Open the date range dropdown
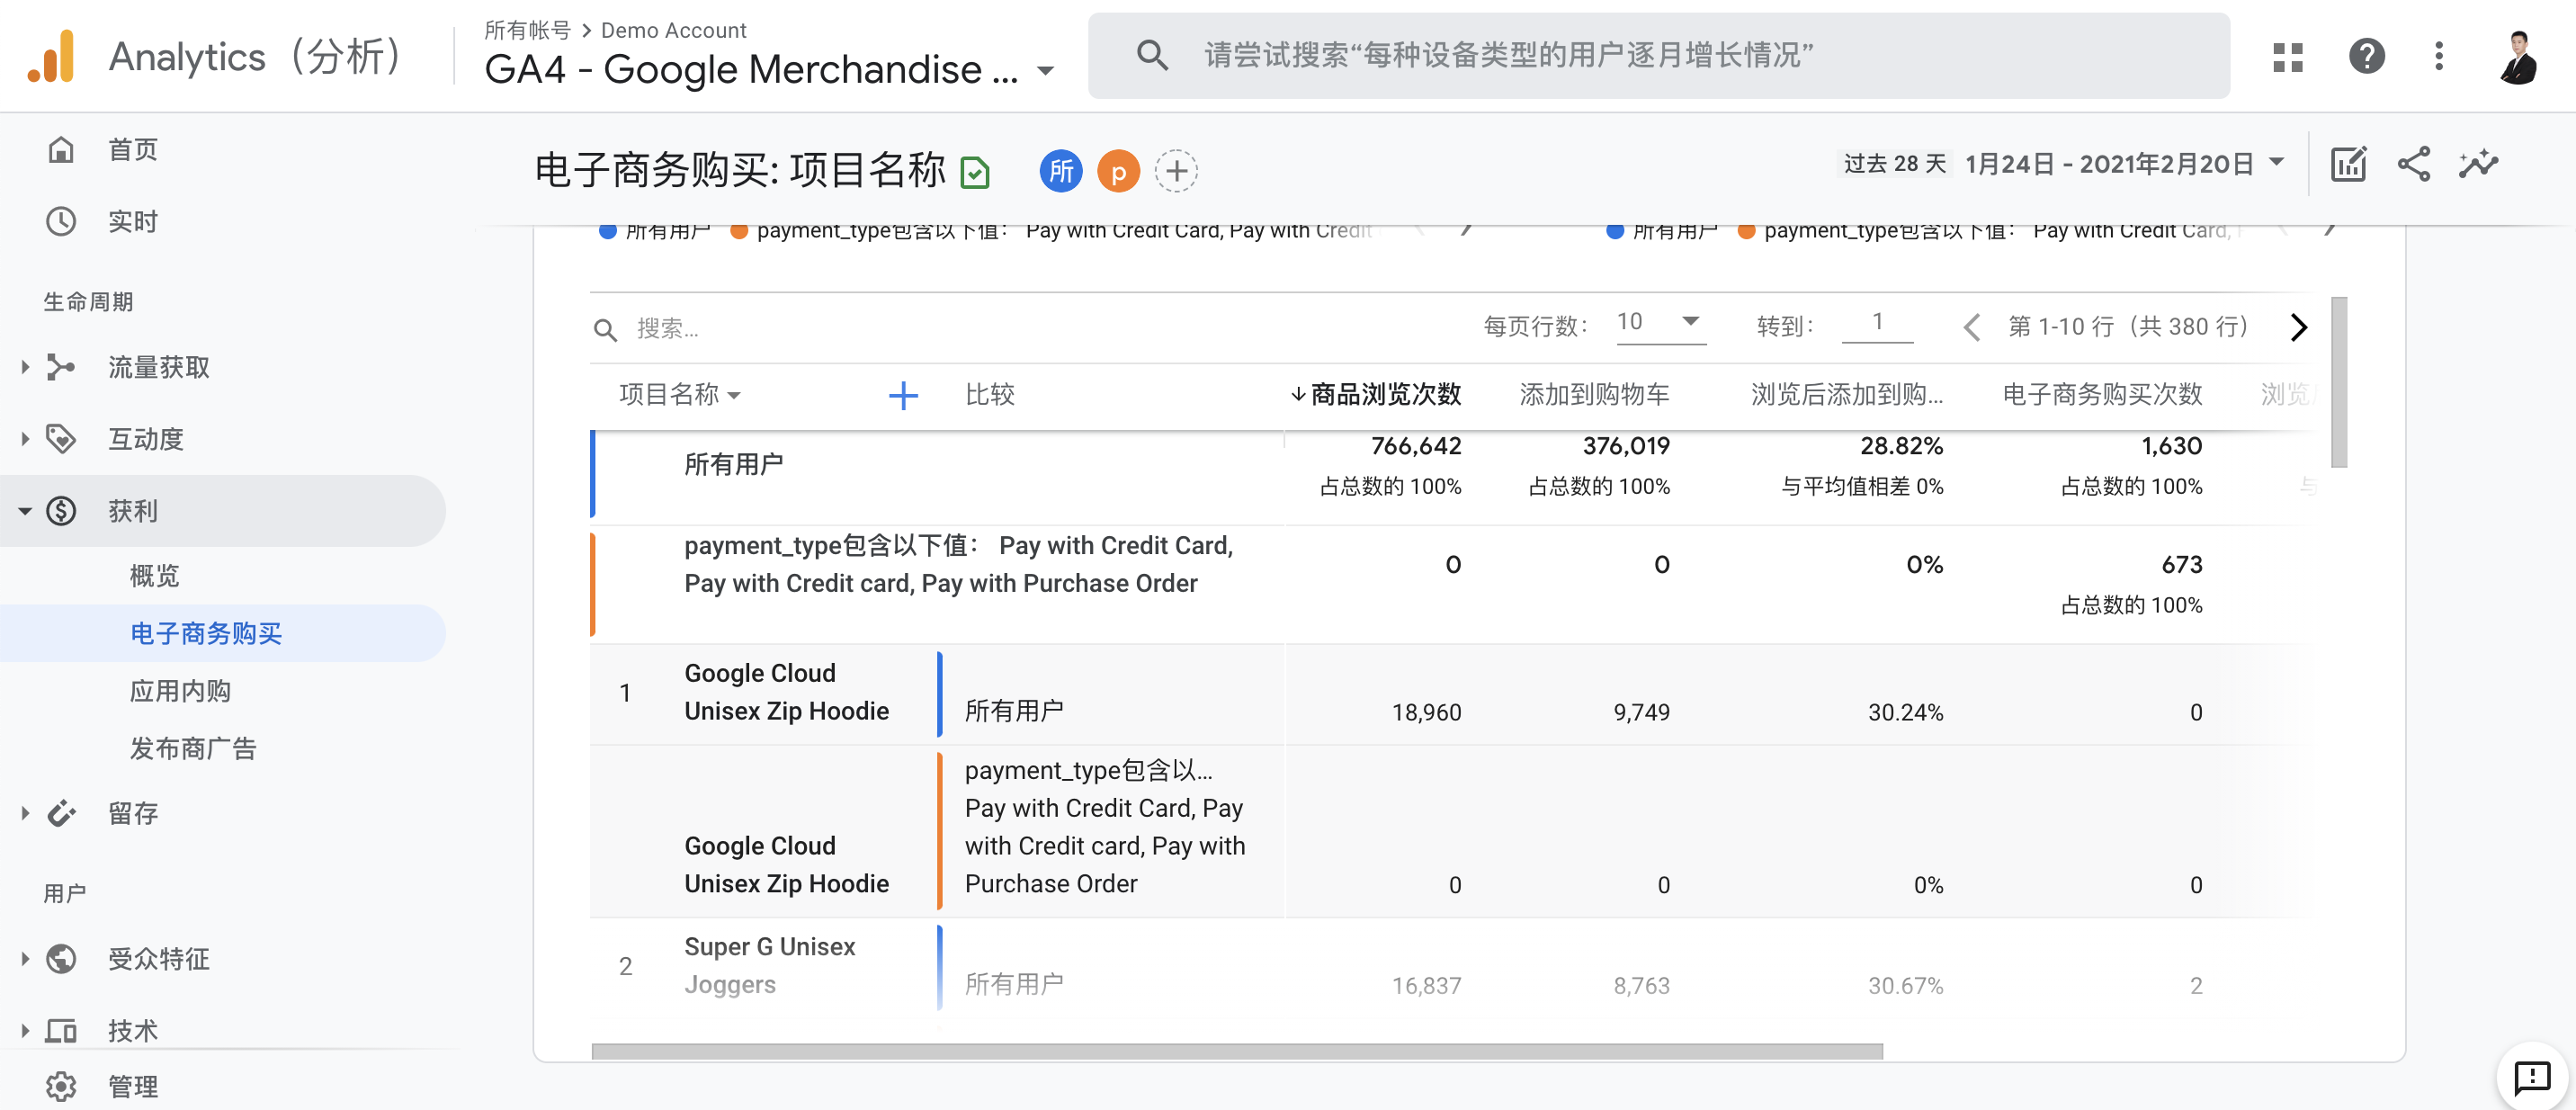This screenshot has height=1110, width=2576. click(2276, 162)
